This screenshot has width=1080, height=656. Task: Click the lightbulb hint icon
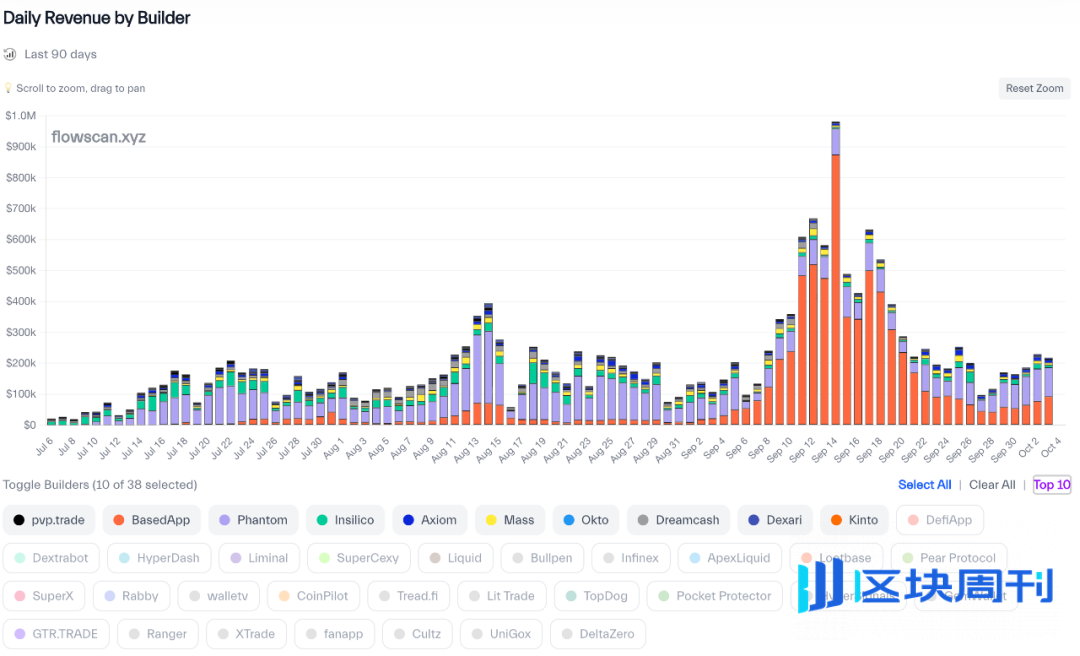click(x=8, y=89)
